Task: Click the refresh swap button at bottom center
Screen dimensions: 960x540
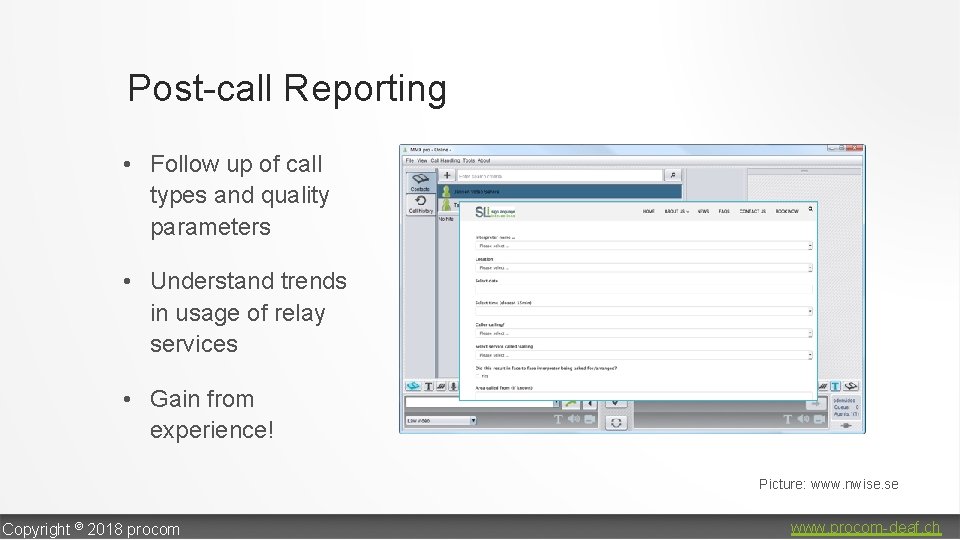Action: click(x=616, y=422)
